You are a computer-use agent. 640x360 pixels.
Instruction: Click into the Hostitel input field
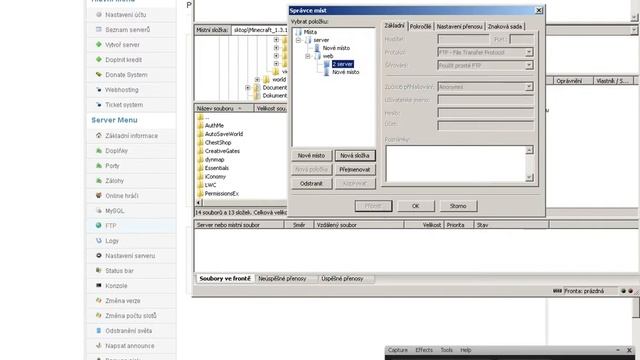tap(463, 39)
